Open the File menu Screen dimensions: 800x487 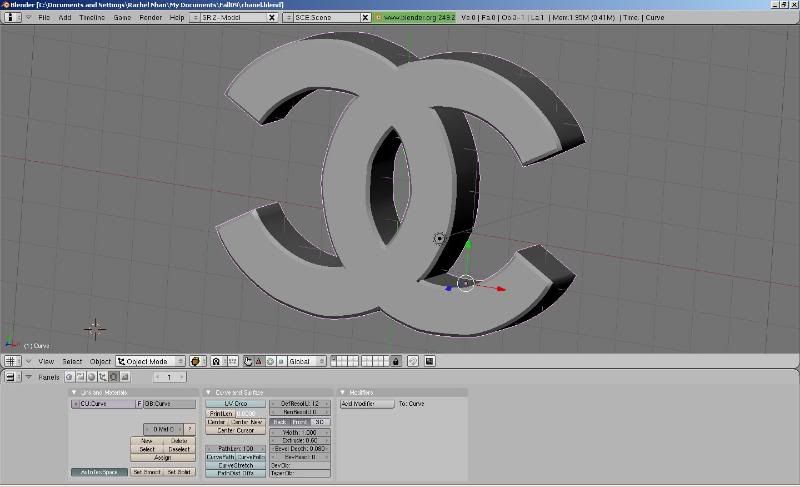tap(44, 17)
